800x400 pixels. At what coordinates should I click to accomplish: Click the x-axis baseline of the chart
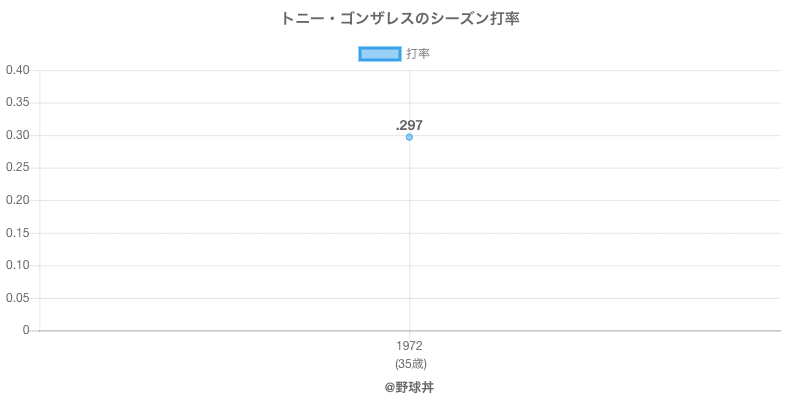click(410, 331)
